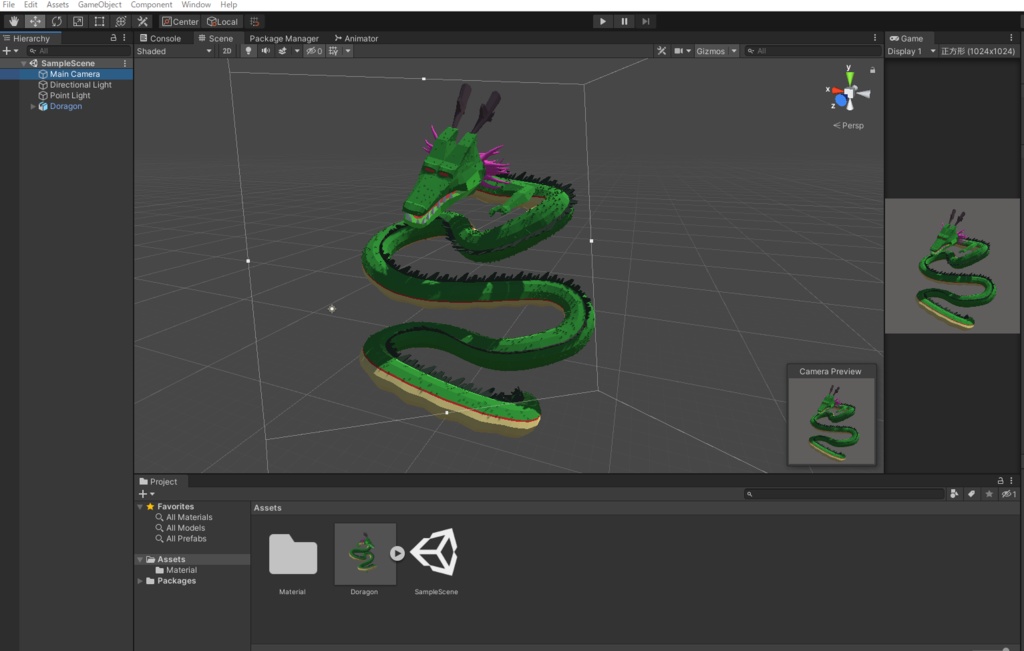Open the Shaded draw mode dropdown

174,51
